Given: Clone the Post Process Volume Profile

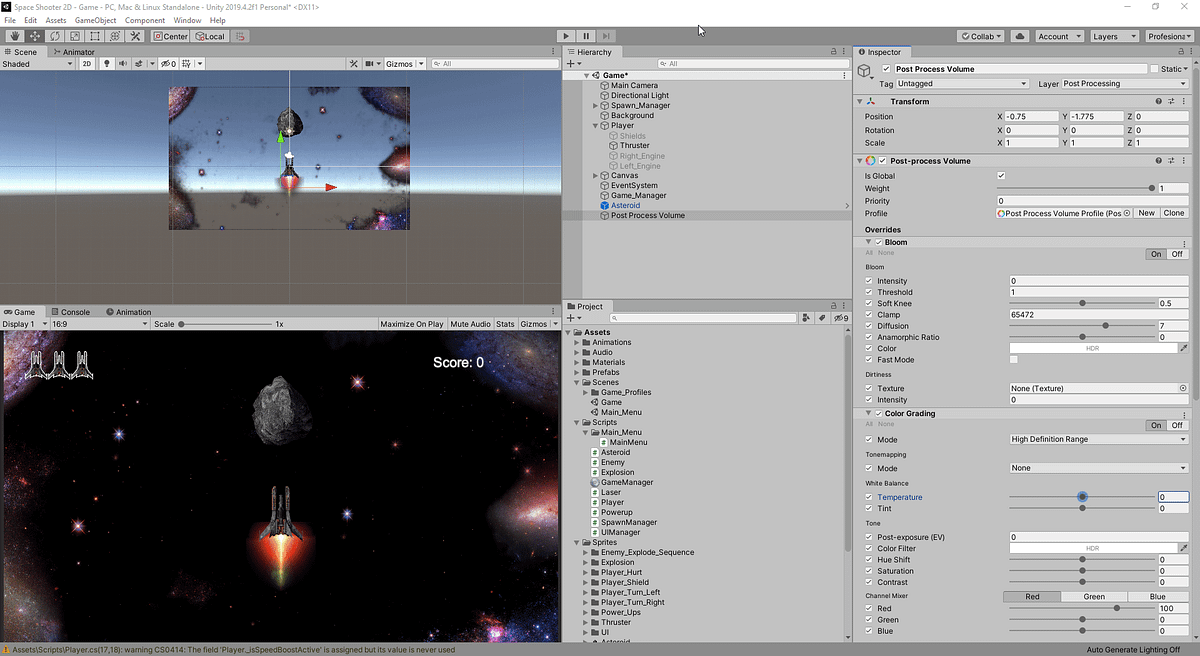Looking at the screenshot, I should tap(1173, 212).
